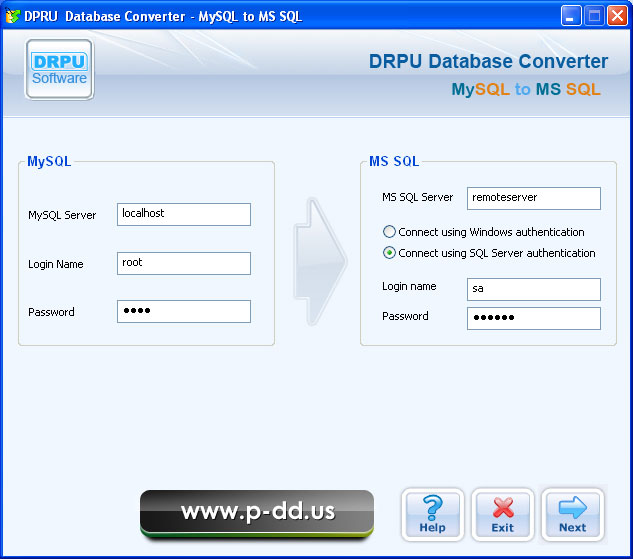This screenshot has width=633, height=559.
Task: Click the MS SQL Server field showing remoteserver
Action: (534, 198)
